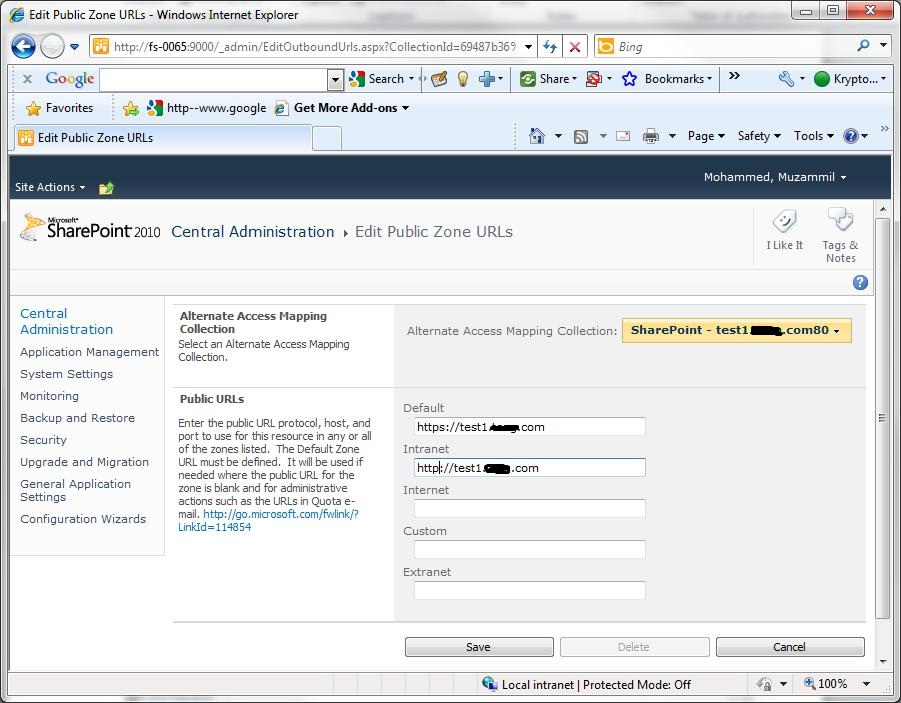Click the Google toolbar blue plus icon
This screenshot has height=703, width=901.
pos(487,79)
